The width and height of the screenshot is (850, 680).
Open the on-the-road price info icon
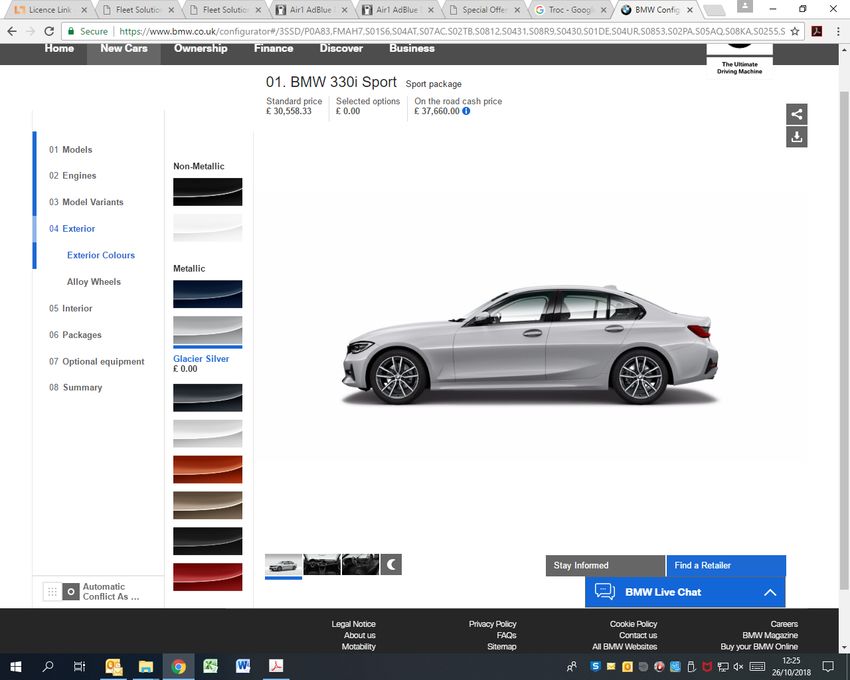coord(466,111)
